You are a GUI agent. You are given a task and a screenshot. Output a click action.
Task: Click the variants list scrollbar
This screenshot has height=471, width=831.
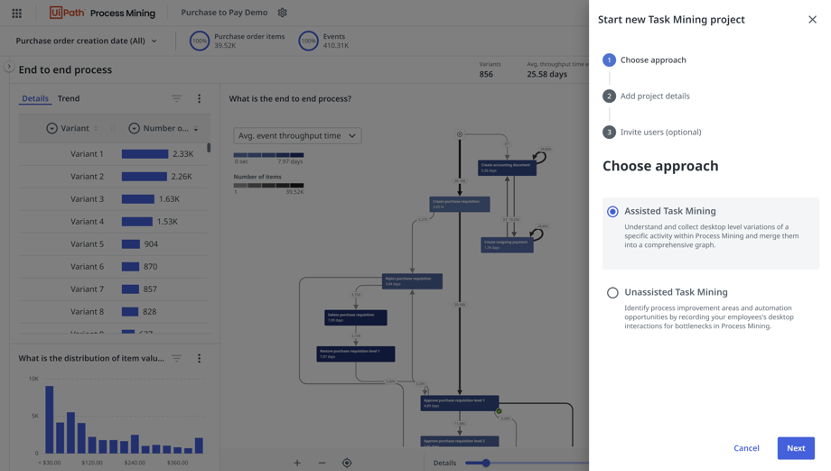209,147
